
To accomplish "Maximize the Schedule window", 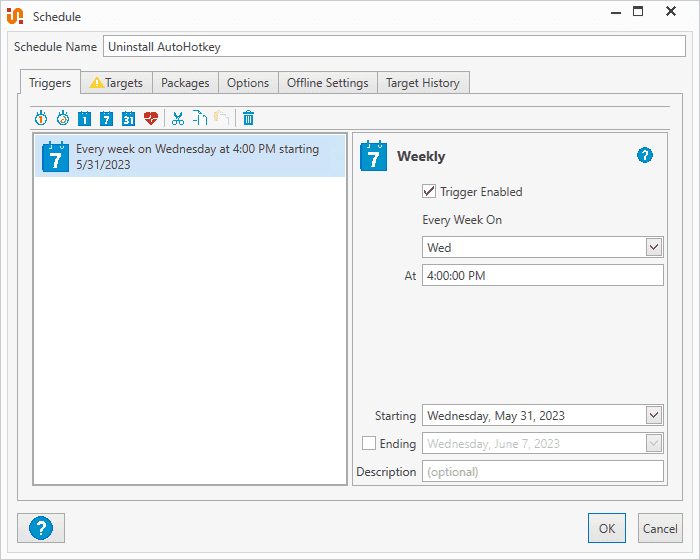I will [638, 11].
